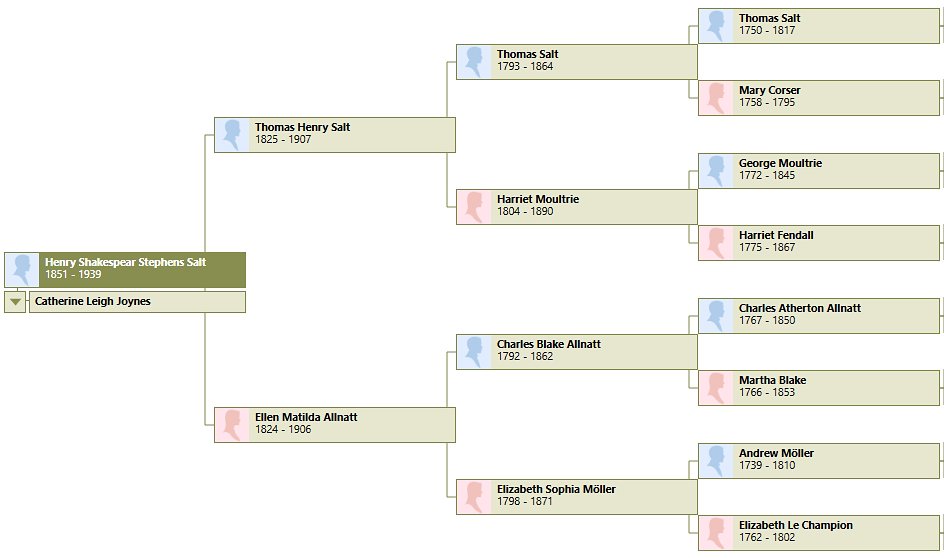Select Charles Atherton Allnatt's entry
This screenshot has height=558, width=944.
819,316
